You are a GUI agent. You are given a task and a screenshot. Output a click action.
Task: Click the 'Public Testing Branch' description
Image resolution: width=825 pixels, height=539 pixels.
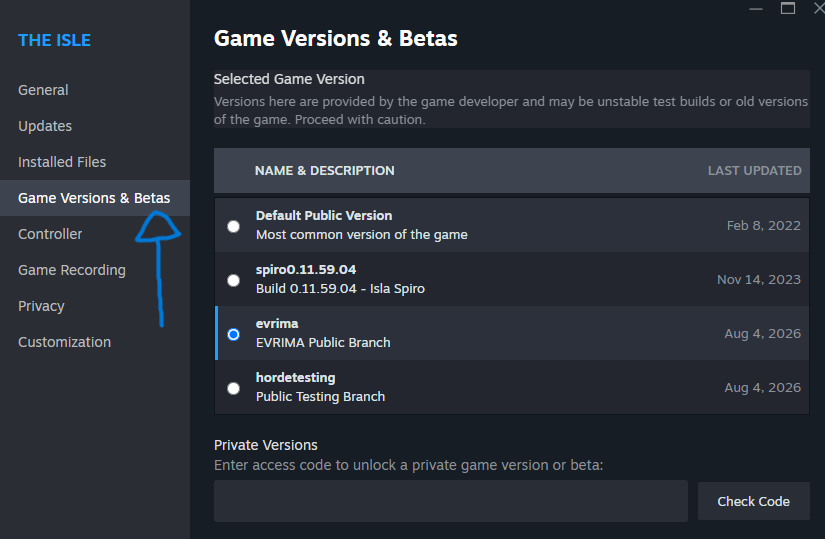tap(320, 396)
